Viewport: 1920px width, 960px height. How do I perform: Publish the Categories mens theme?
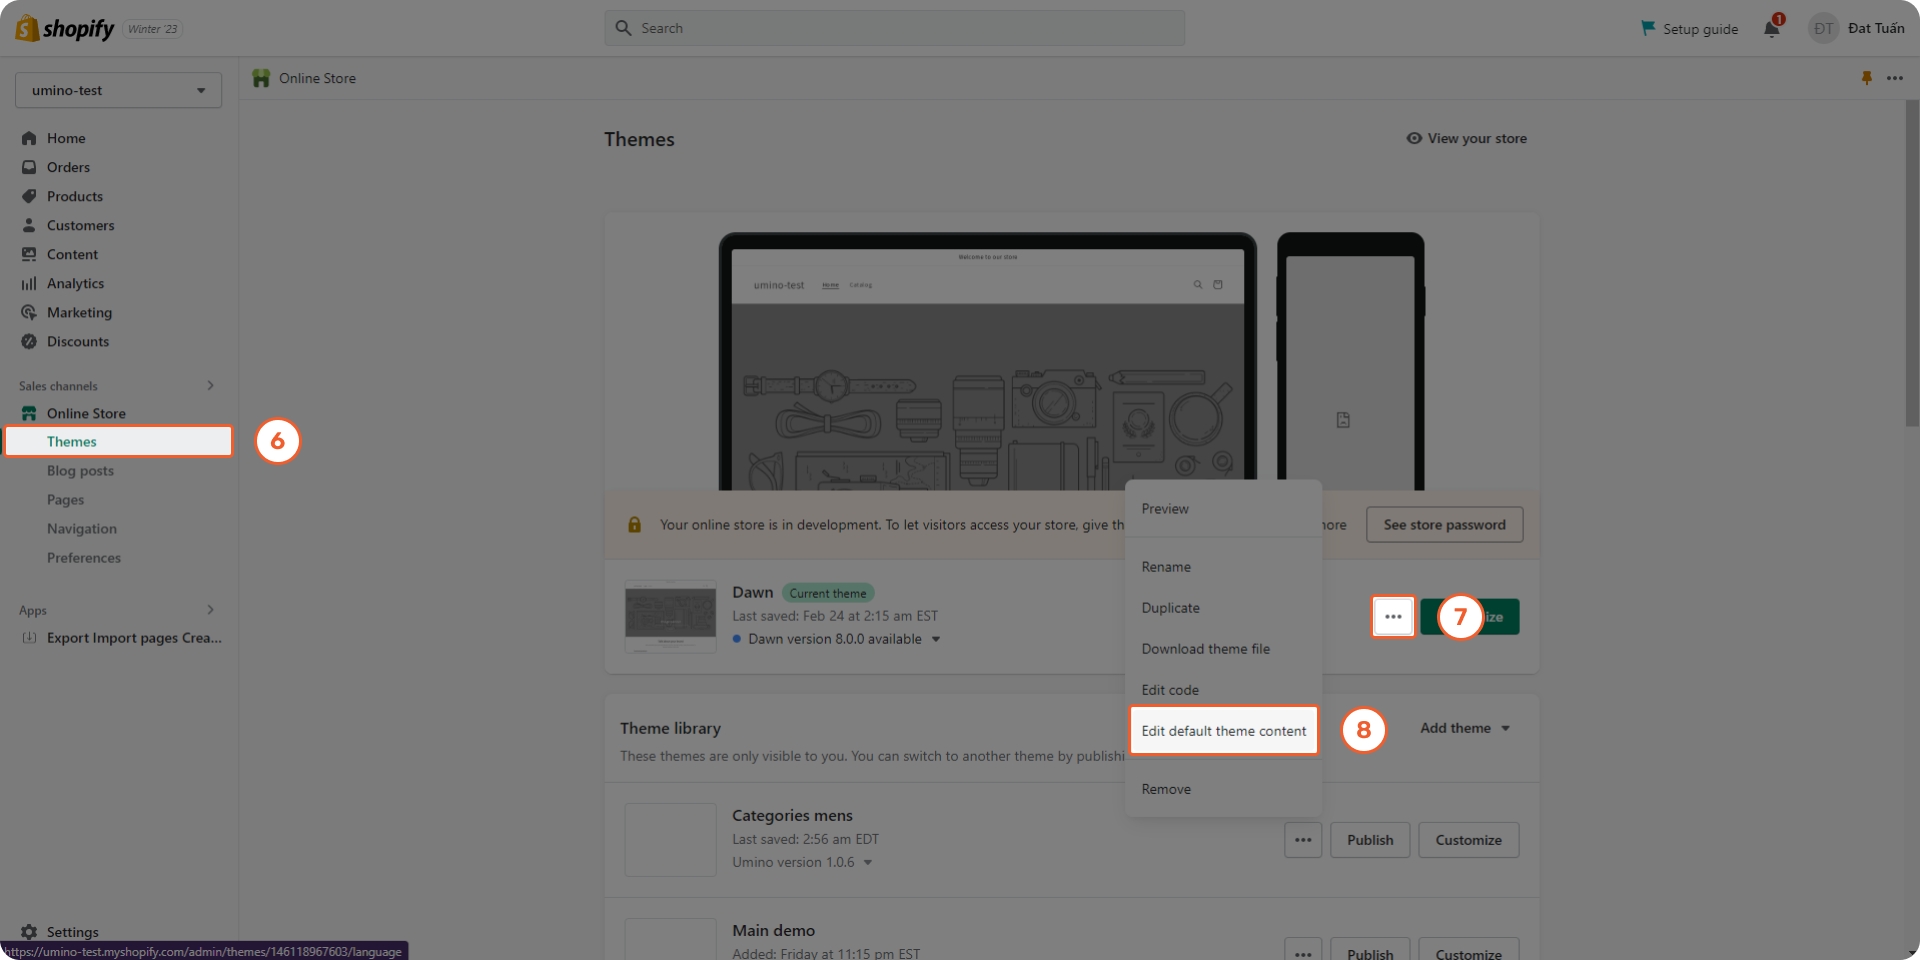pyautogui.click(x=1369, y=840)
